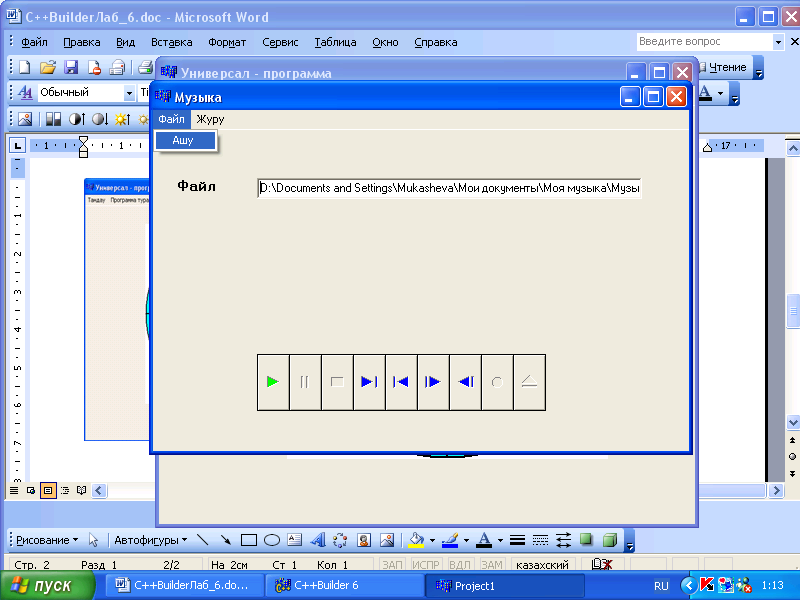800x600 pixels.
Task: Click the Less Contrast icon
Action: coord(100,119)
